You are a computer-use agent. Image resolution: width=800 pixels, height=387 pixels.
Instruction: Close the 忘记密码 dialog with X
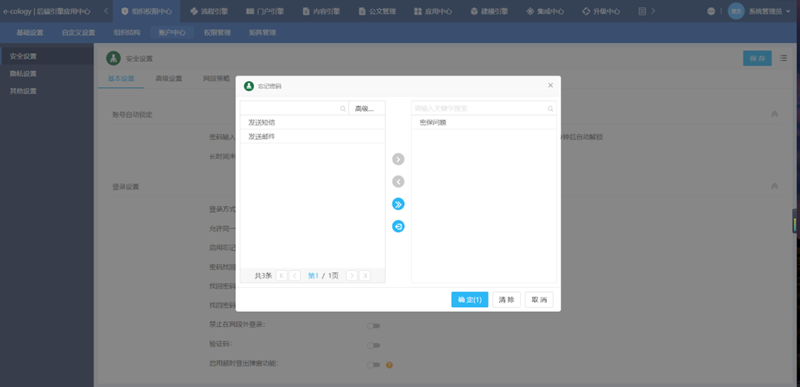click(x=550, y=85)
